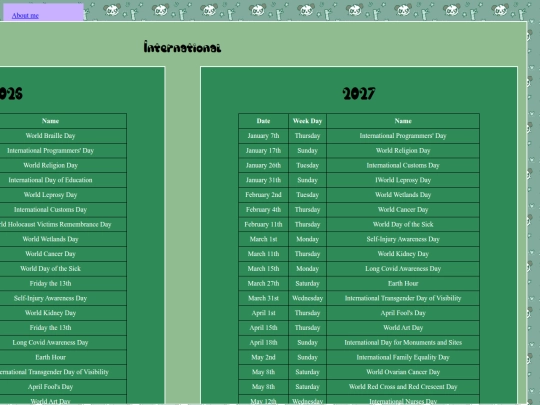Select International Day for Monuments and Sites
This screenshot has height=405, width=540.
(403, 343)
